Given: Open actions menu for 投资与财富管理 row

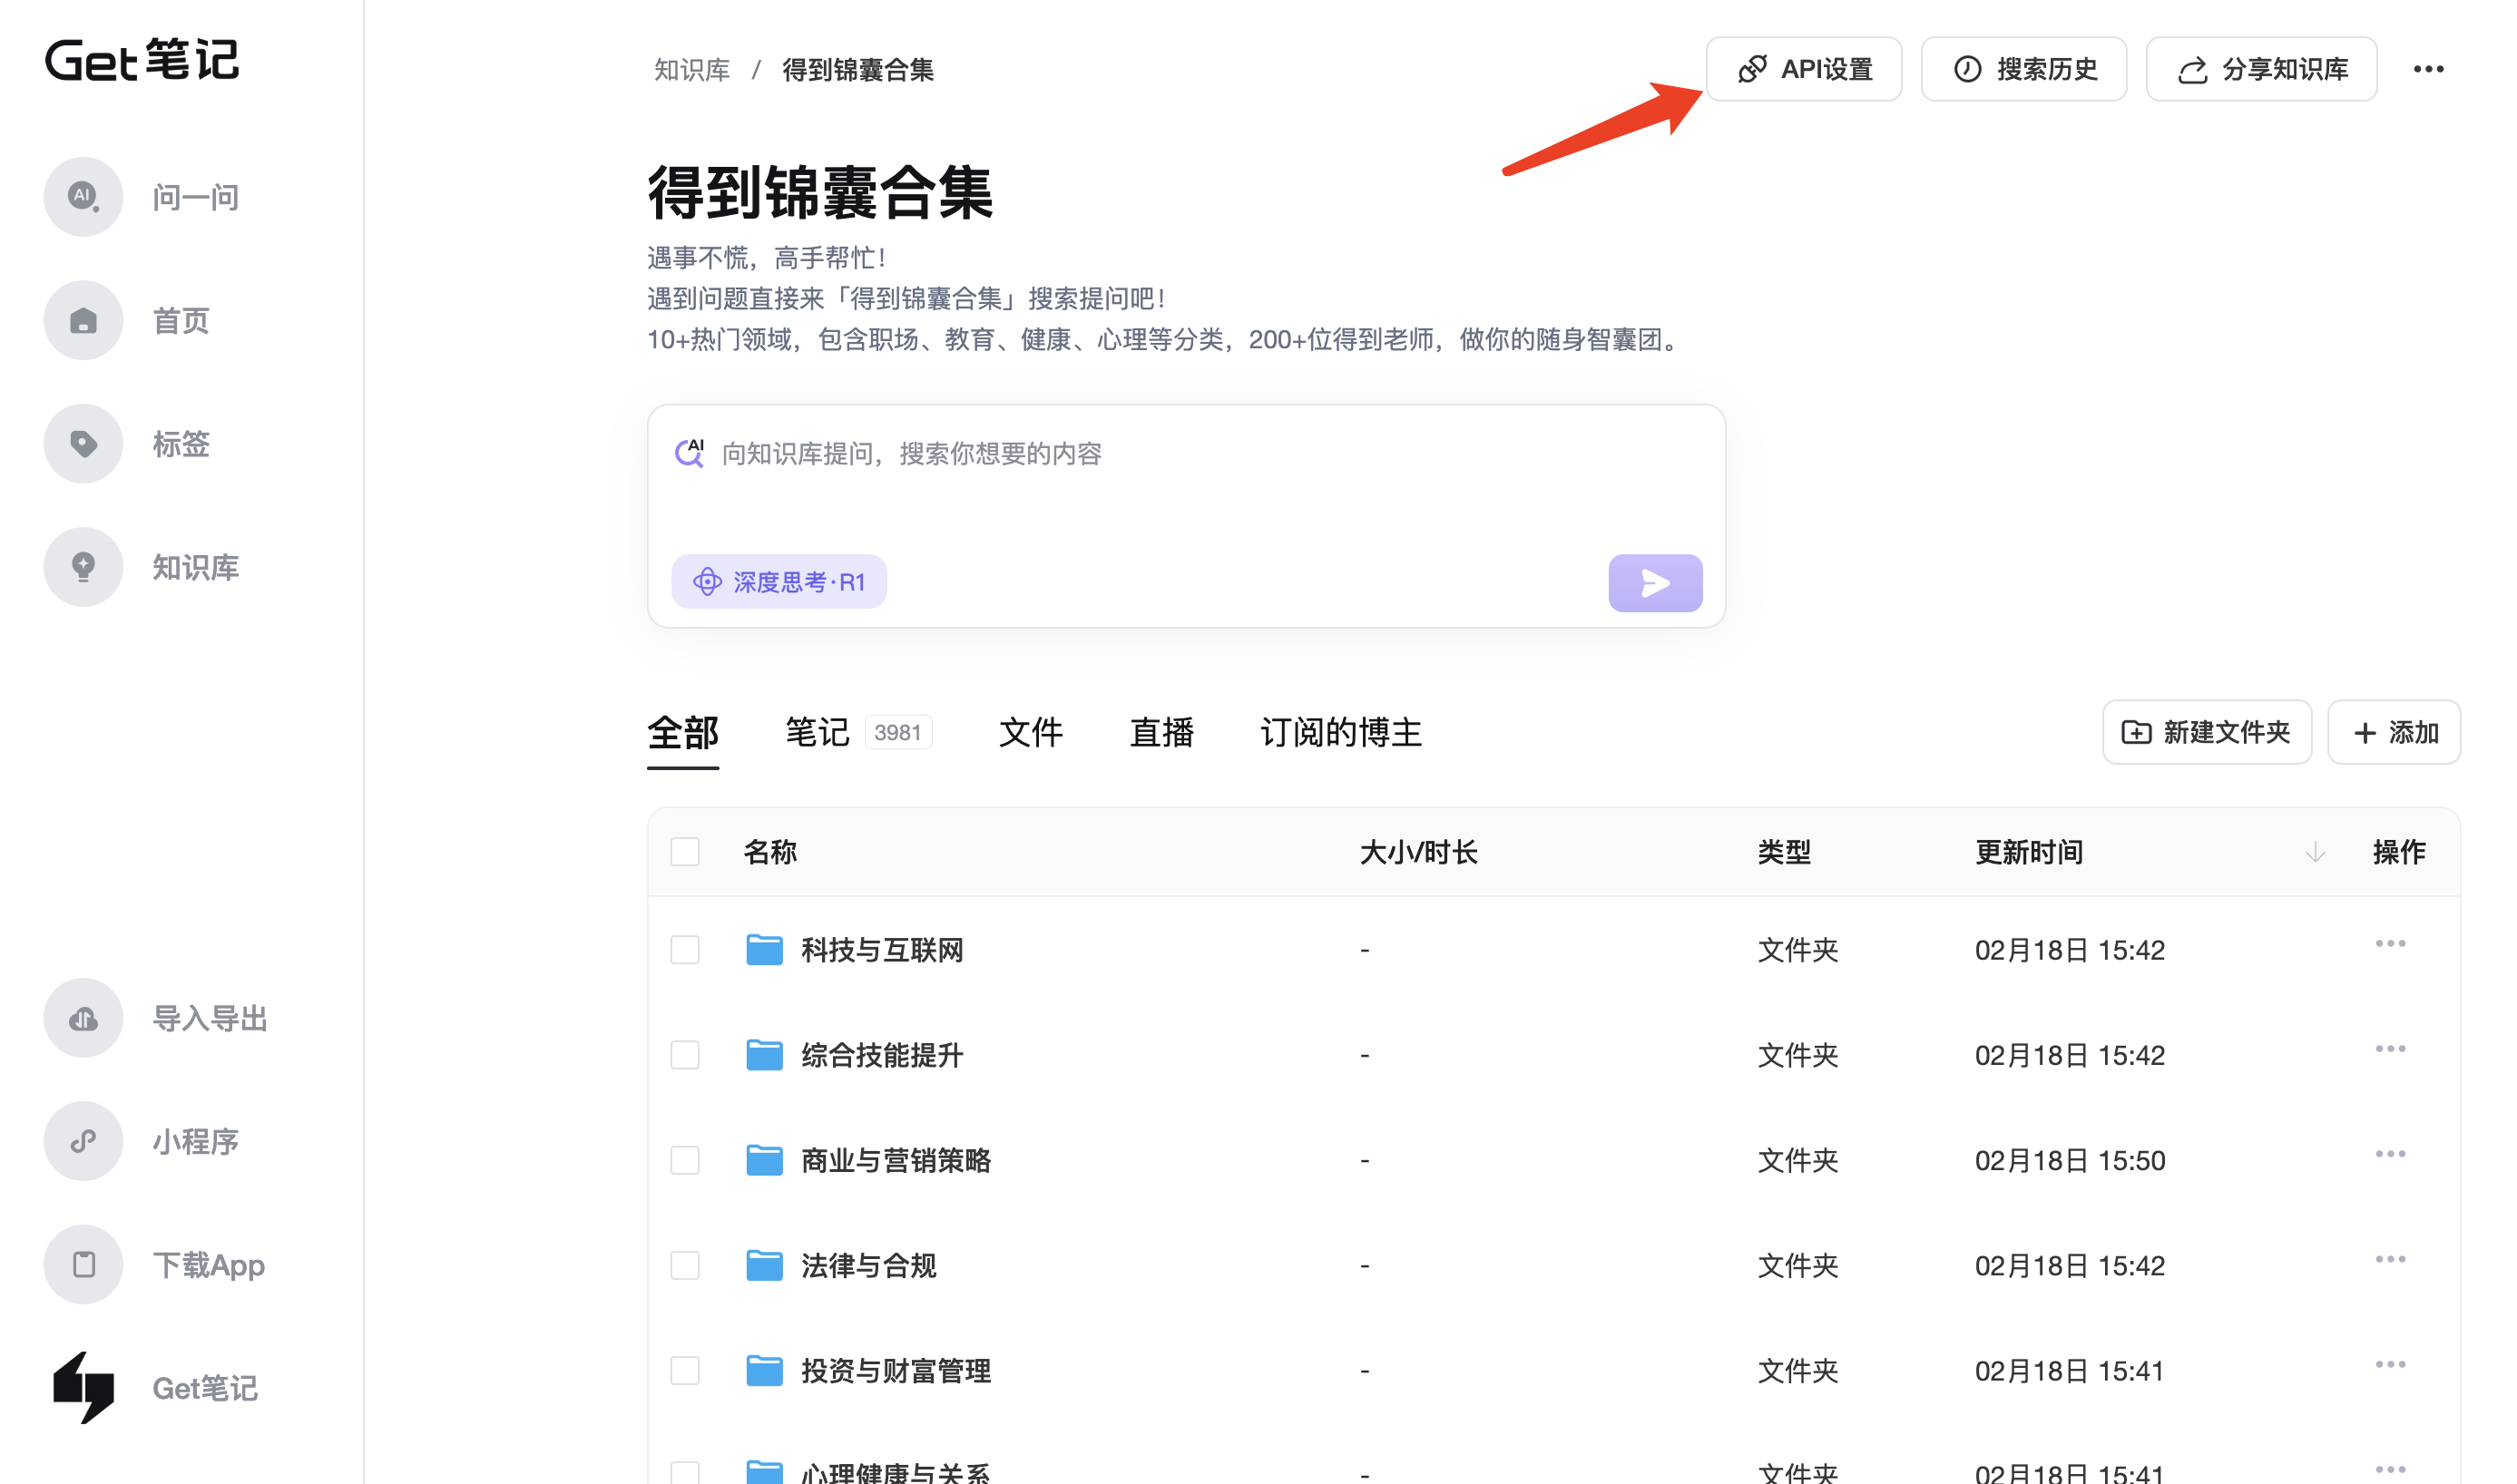Looking at the screenshot, I should point(2390,1364).
